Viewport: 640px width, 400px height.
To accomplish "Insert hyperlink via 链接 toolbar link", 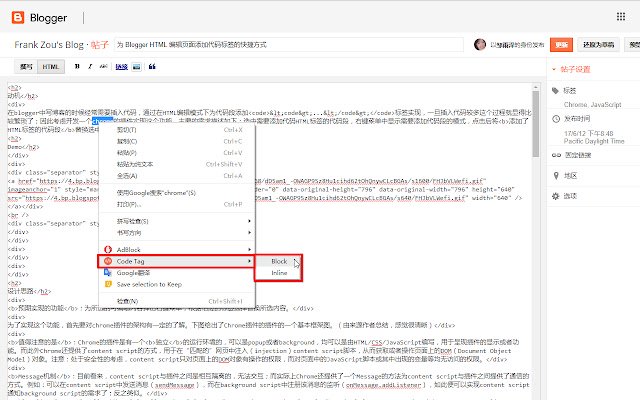I will [x=121, y=67].
